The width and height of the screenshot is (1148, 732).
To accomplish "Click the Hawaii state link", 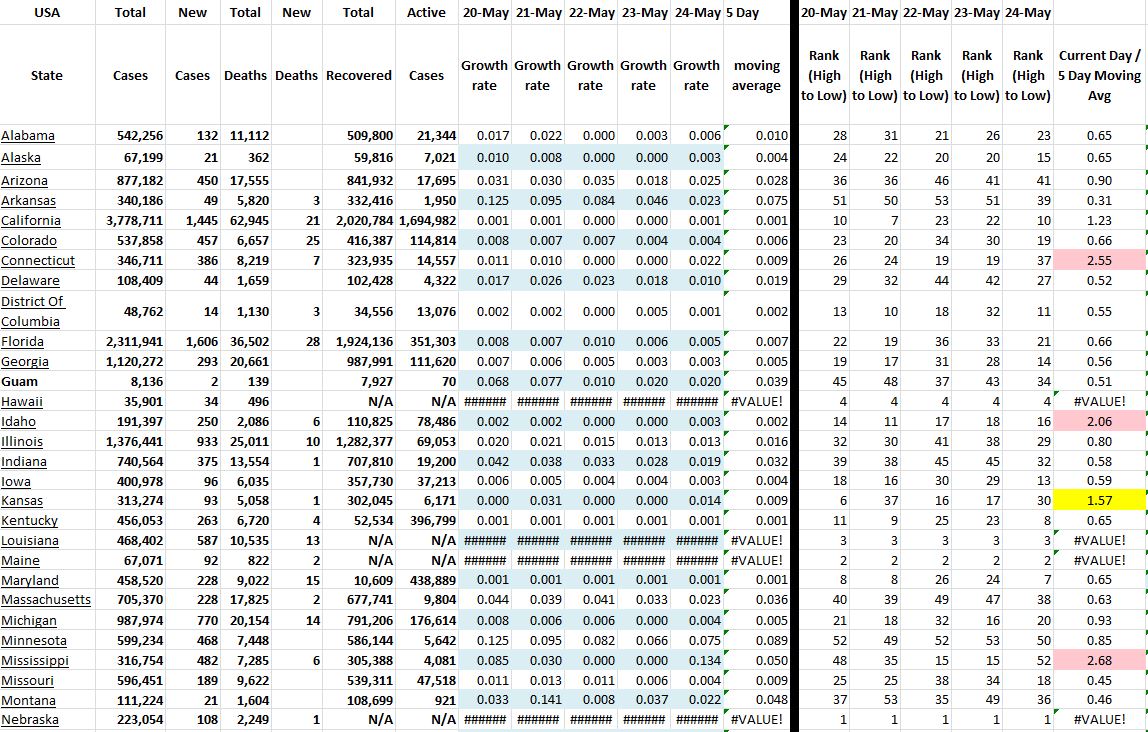I will click(23, 401).
